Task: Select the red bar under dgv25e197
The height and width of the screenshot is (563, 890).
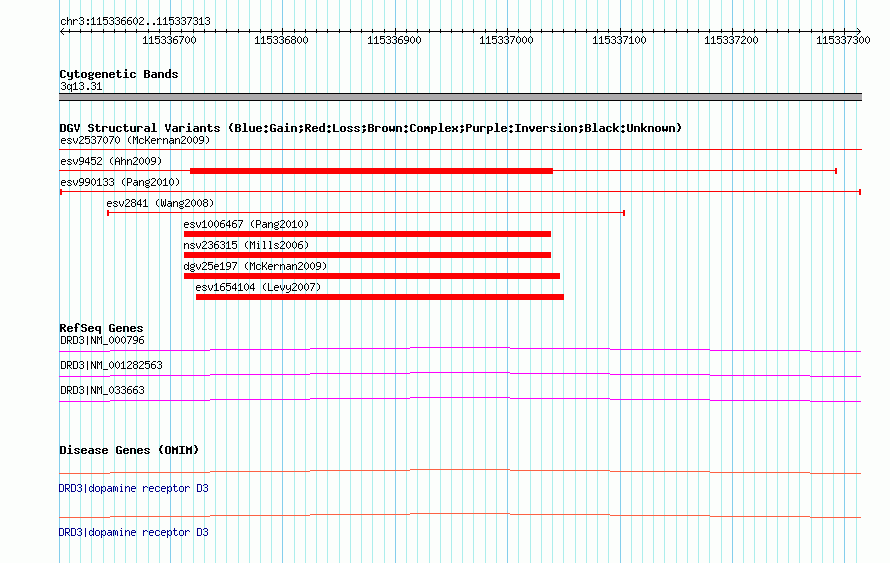Action: [372, 276]
